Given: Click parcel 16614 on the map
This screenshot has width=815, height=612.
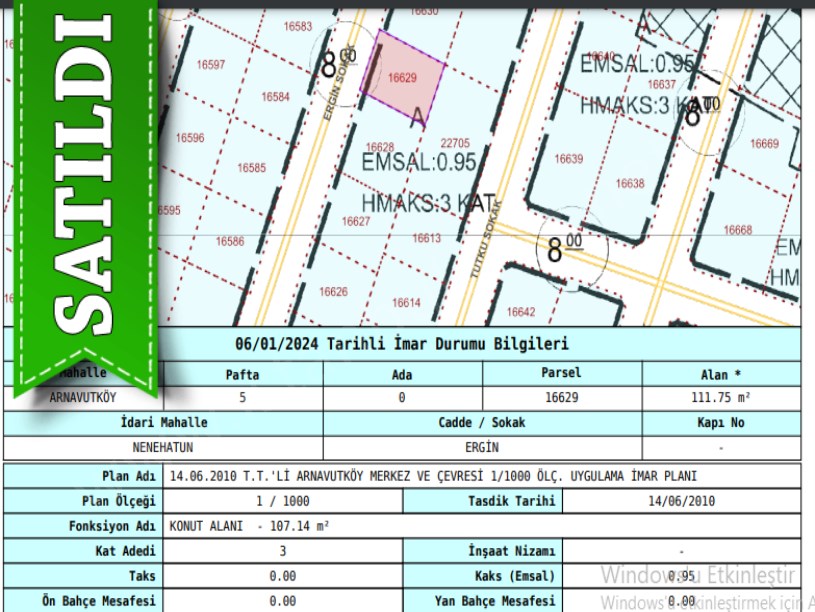Looking at the screenshot, I should click(406, 302).
